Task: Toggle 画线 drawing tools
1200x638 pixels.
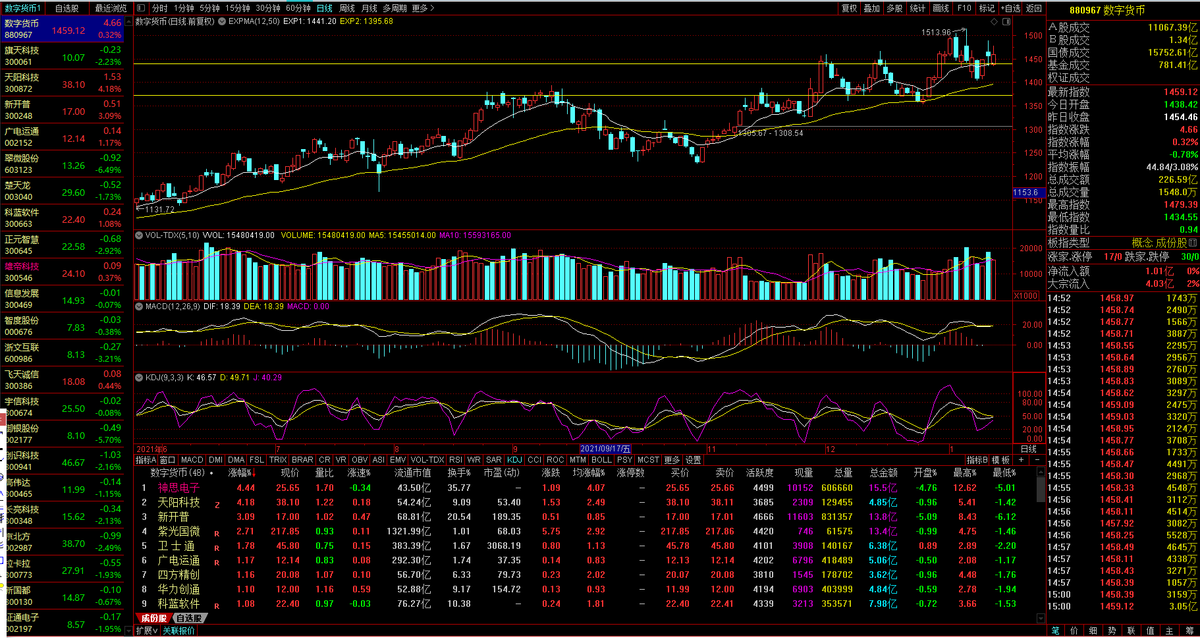Action: coord(940,7)
